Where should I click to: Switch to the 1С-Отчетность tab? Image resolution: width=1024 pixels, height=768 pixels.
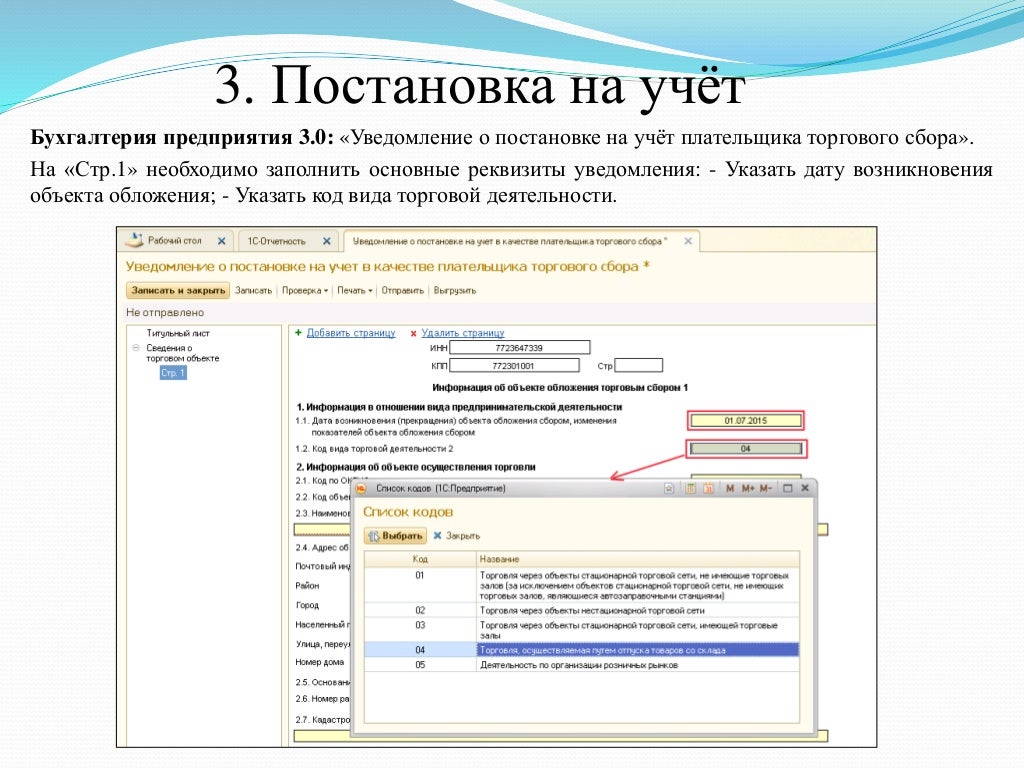point(276,241)
